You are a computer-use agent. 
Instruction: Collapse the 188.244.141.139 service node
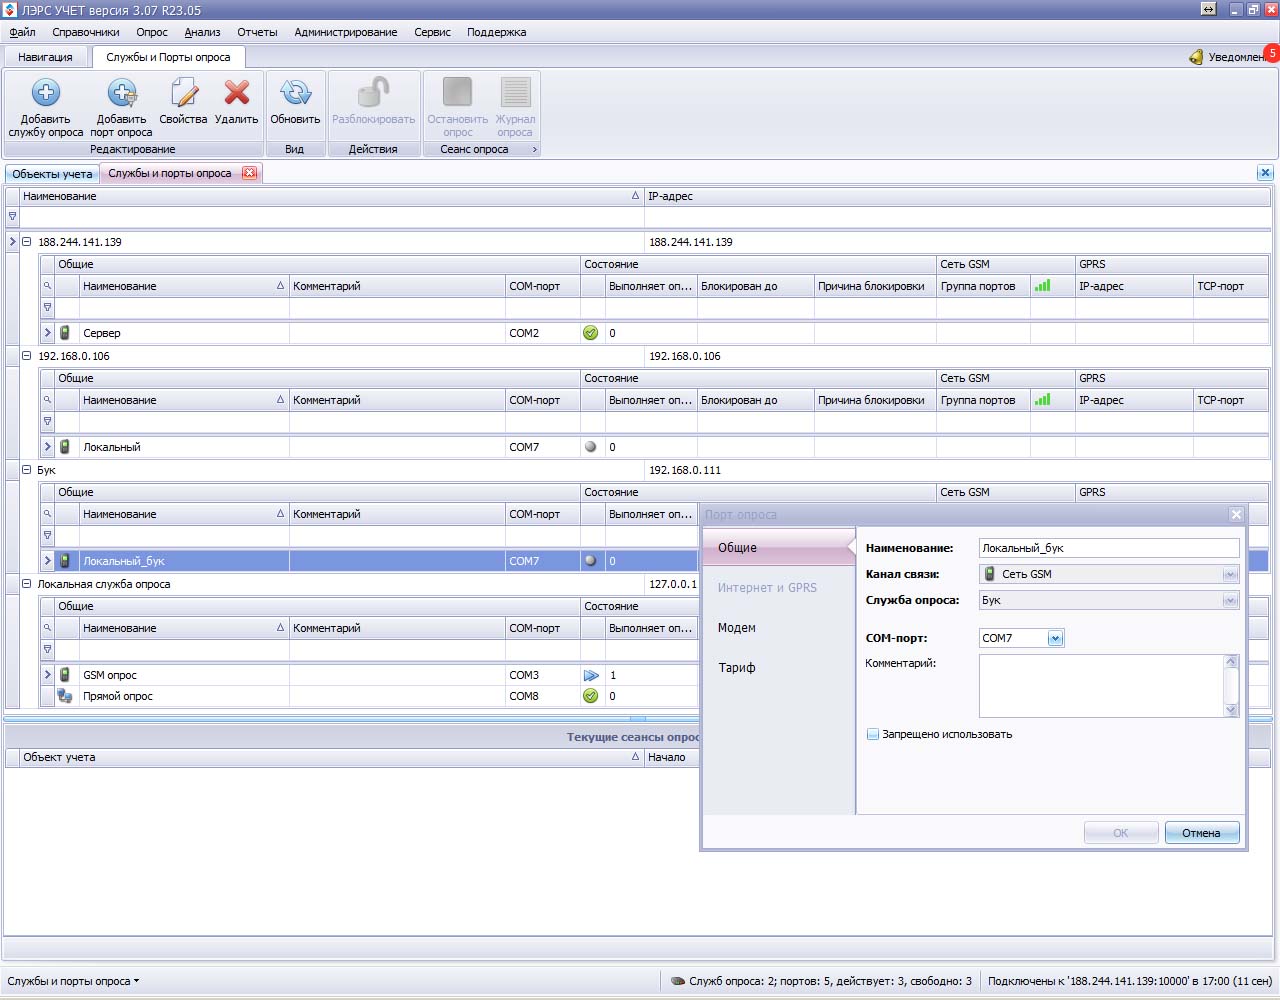[27, 242]
